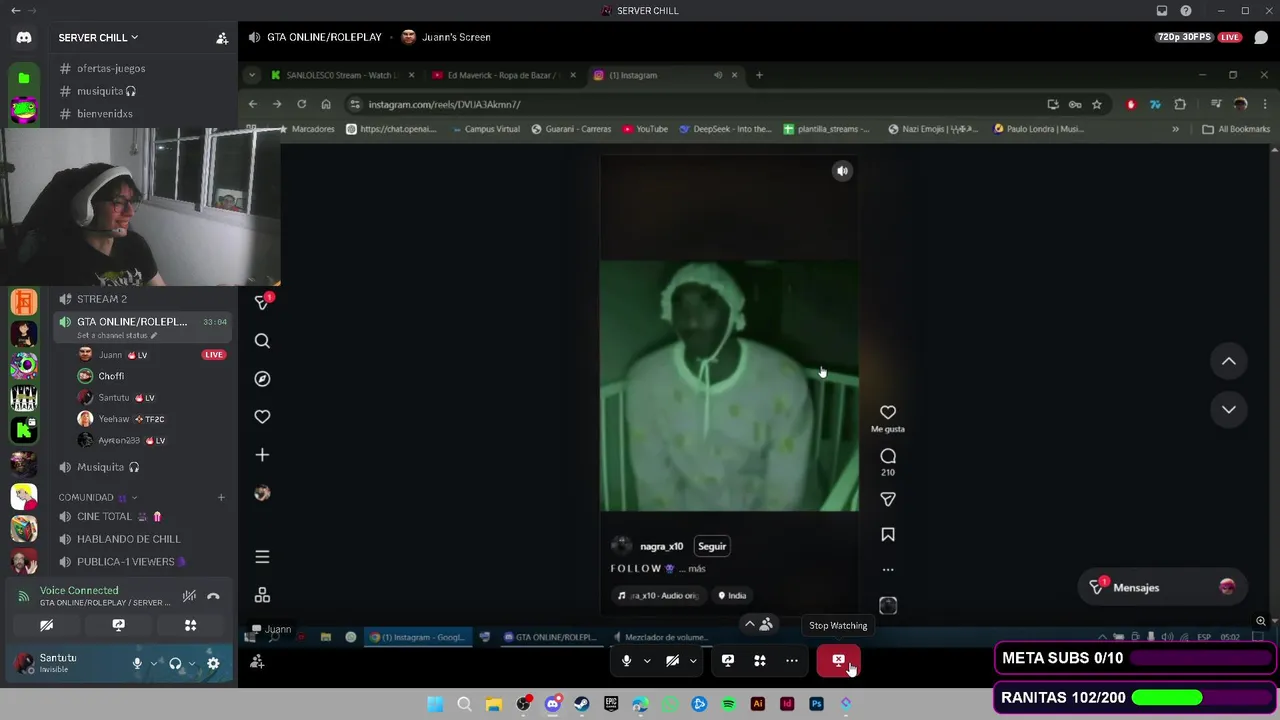Click the add-user icon at stream bottom left
The image size is (1280, 720).
click(x=257, y=661)
